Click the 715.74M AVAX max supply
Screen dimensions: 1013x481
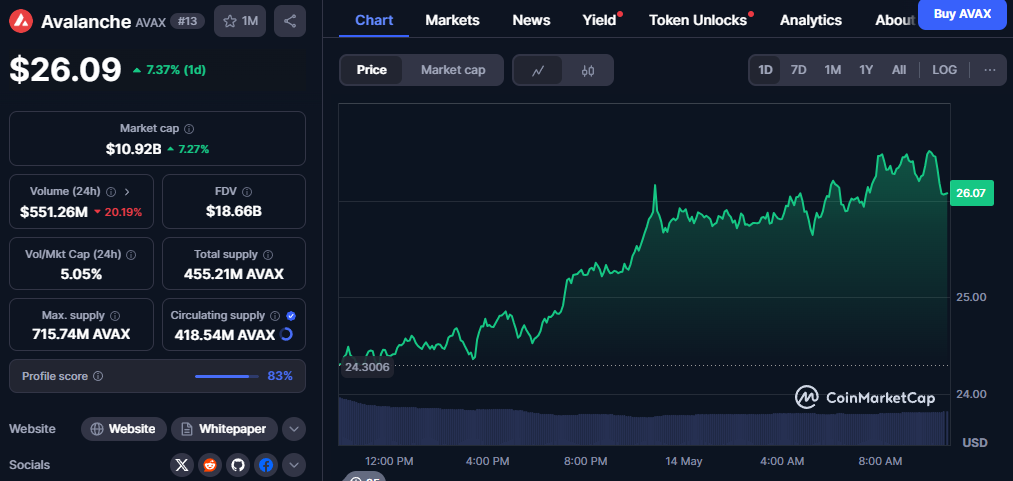(81, 334)
